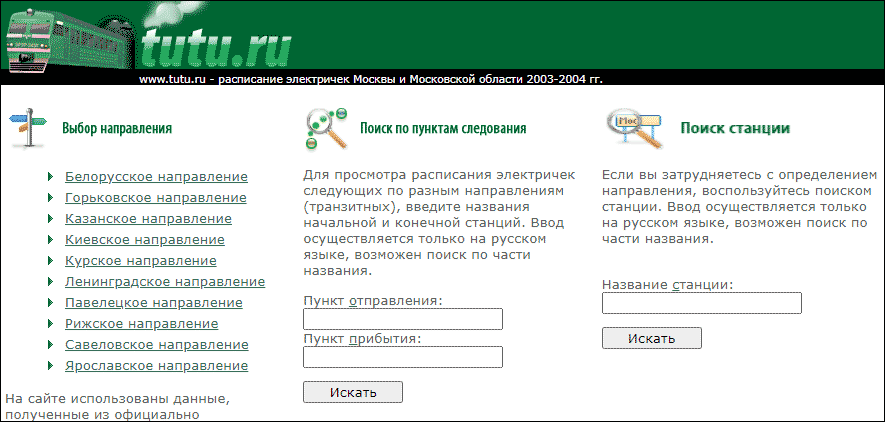The image size is (885, 422).
Task: Focus the Название станции input field
Action: pos(702,303)
